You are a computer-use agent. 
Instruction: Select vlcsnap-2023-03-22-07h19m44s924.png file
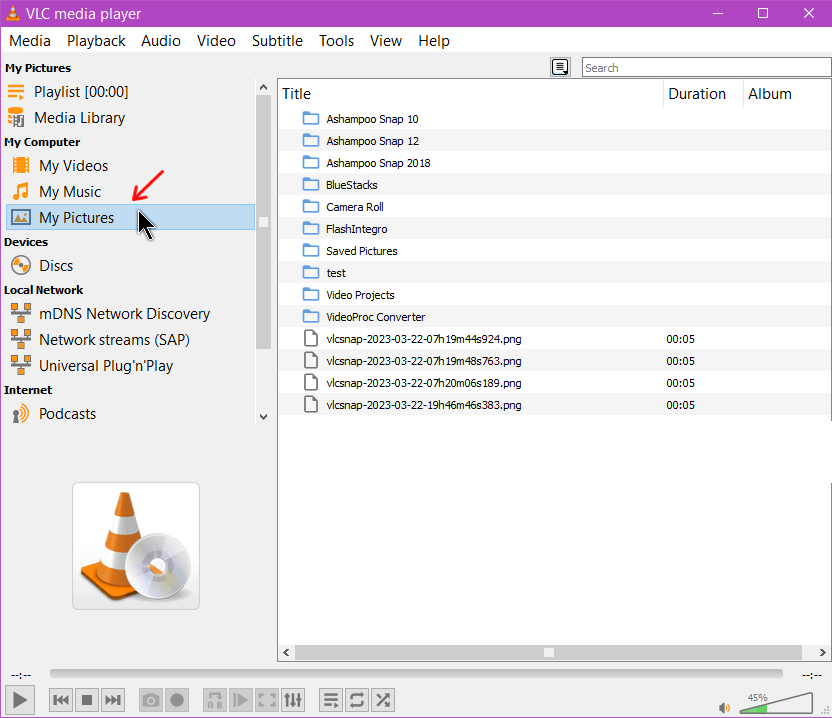pos(554,339)
